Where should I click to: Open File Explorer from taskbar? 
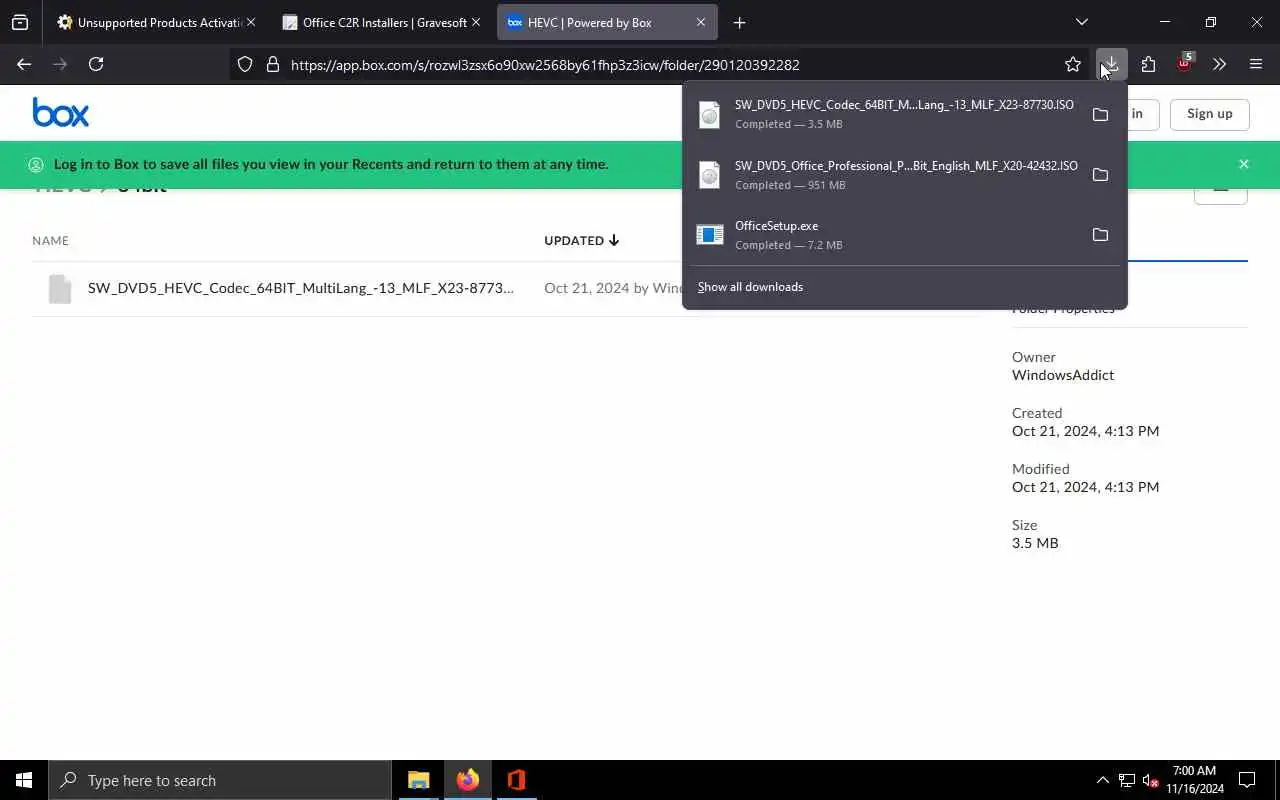[x=418, y=780]
